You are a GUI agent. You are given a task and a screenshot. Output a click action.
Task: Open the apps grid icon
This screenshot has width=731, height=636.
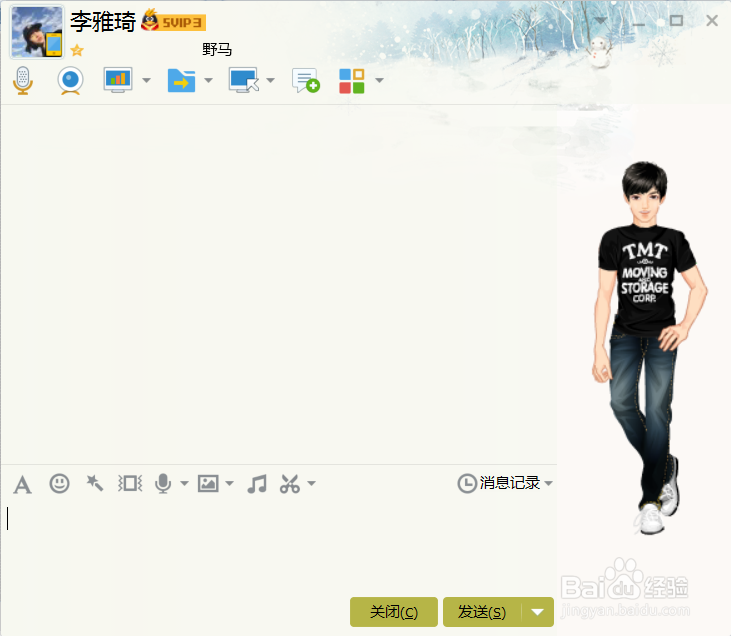(352, 81)
